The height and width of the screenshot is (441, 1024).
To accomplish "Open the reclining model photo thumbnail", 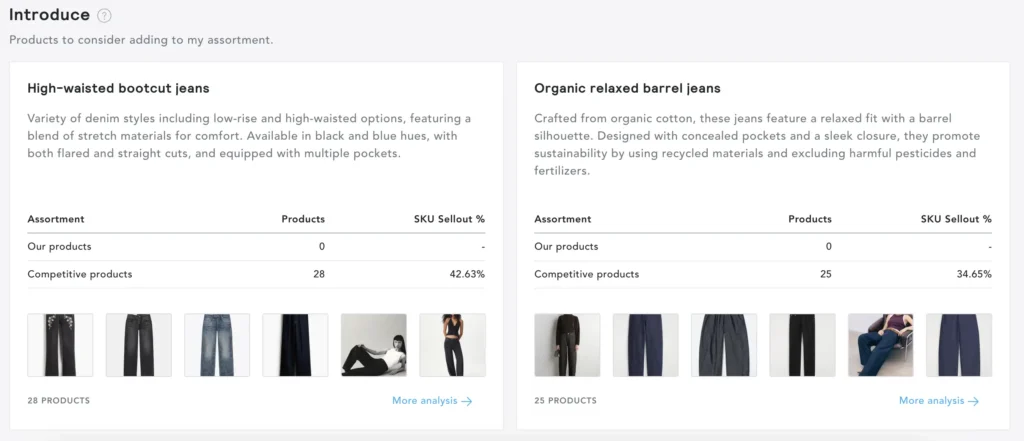I will pyautogui.click(x=374, y=345).
